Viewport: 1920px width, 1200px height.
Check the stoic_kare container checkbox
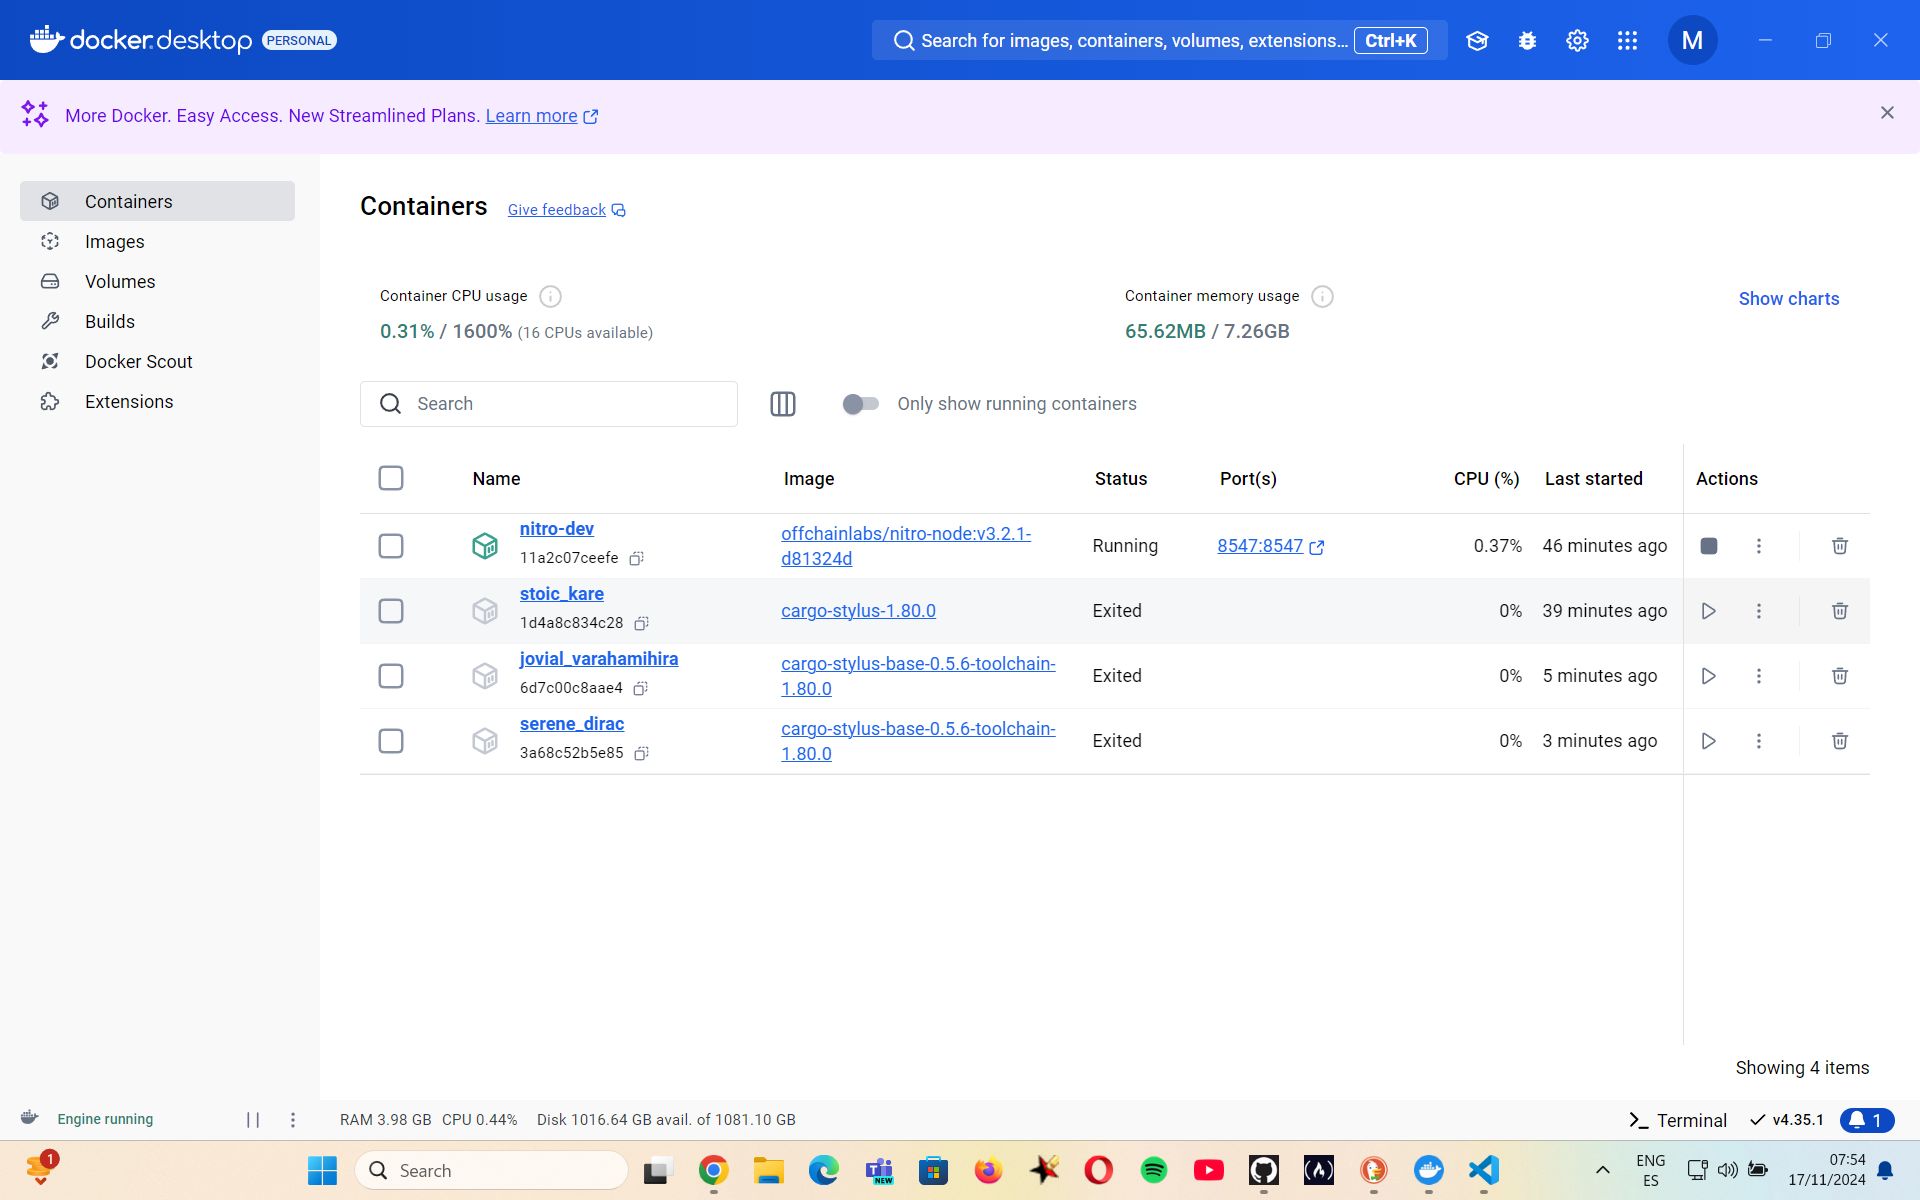click(x=391, y=611)
